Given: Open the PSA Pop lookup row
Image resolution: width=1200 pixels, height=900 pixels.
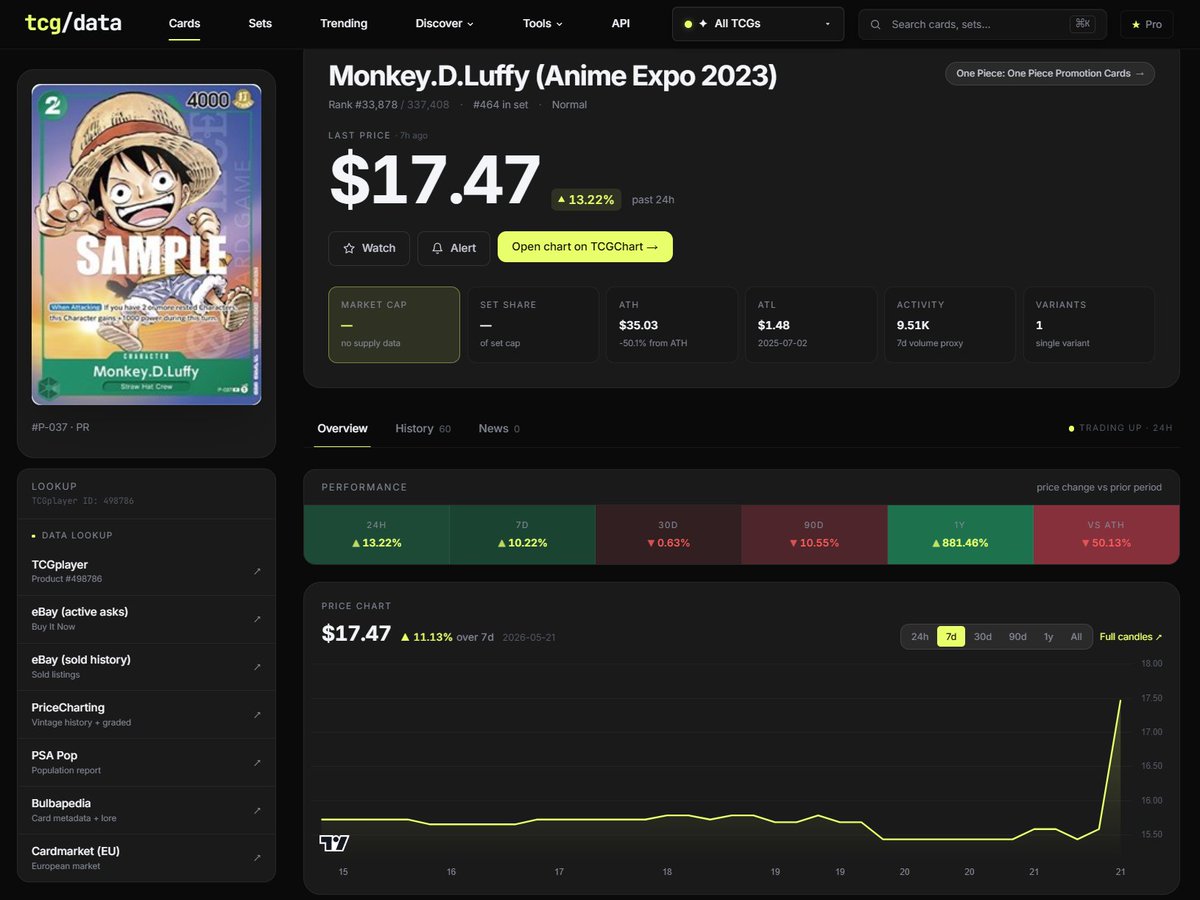Looking at the screenshot, I should [146, 763].
